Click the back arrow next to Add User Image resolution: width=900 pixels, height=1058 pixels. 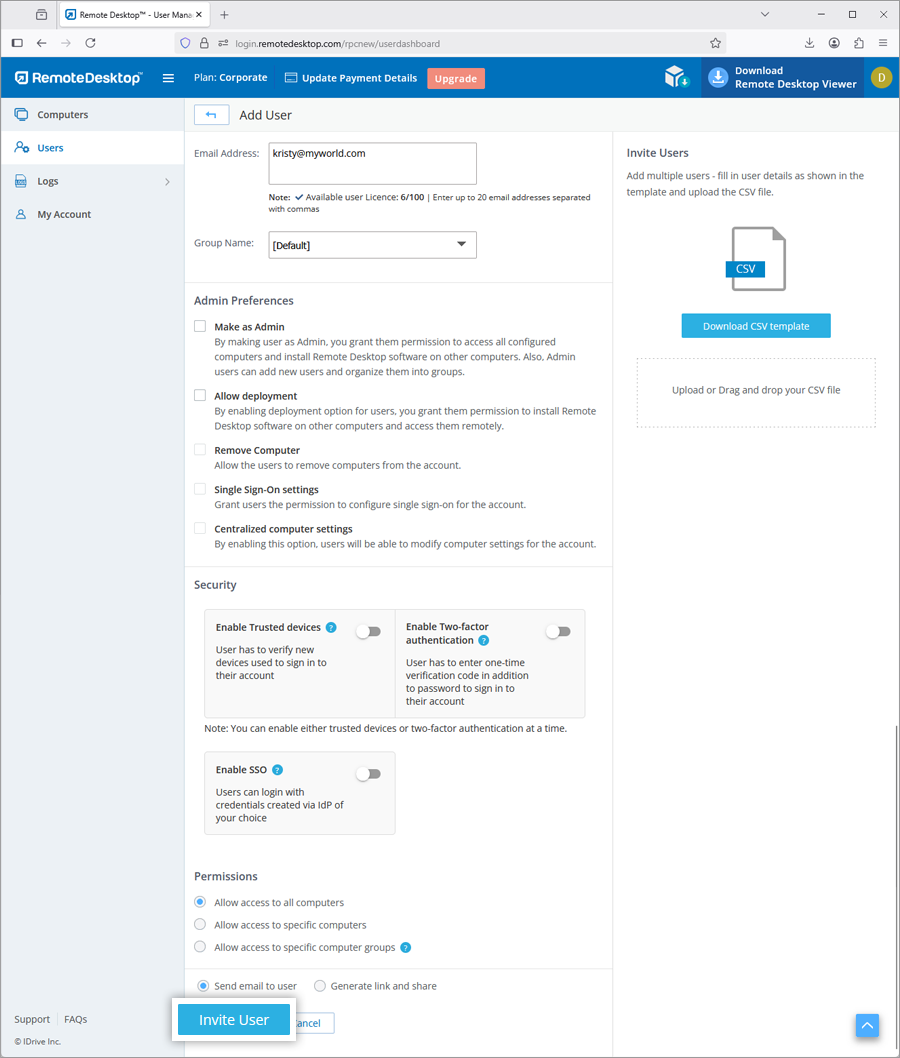click(x=211, y=115)
